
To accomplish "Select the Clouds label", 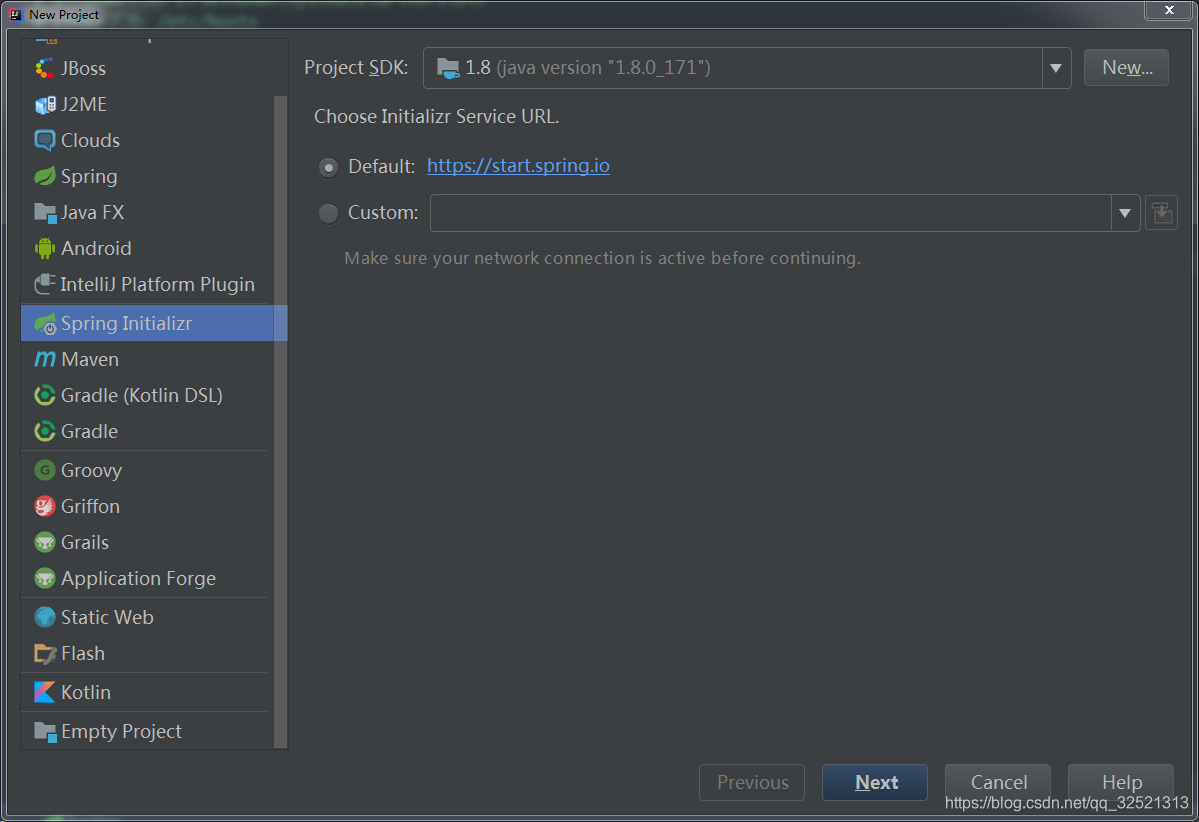I will pos(90,140).
